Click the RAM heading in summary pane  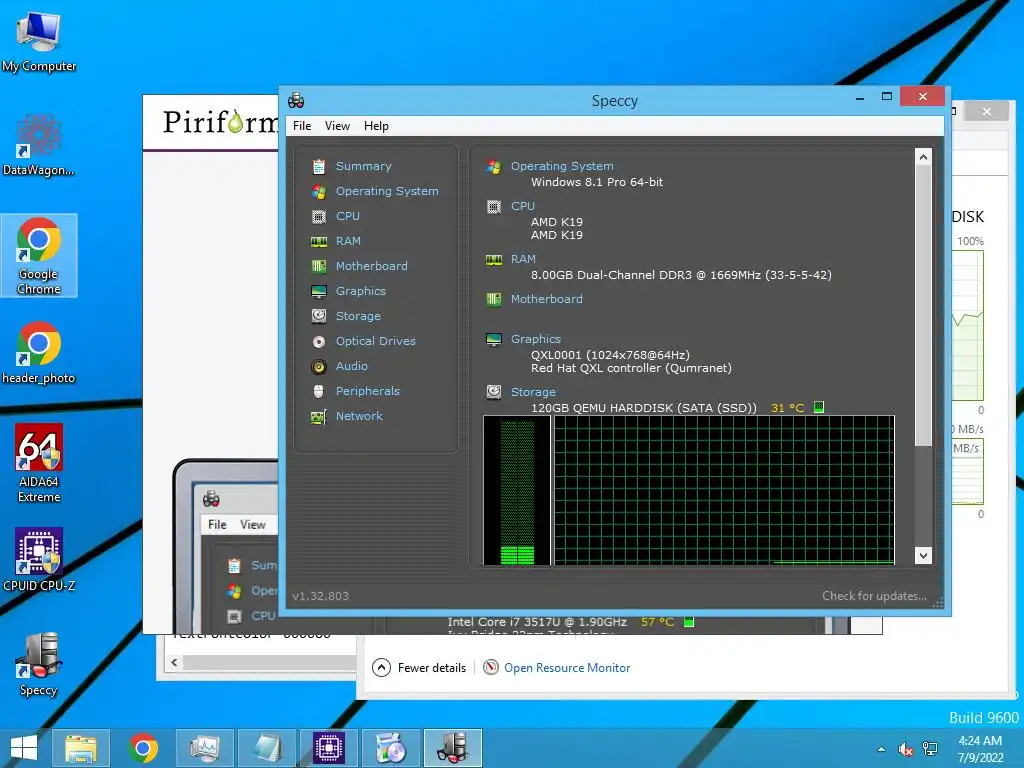(523, 259)
